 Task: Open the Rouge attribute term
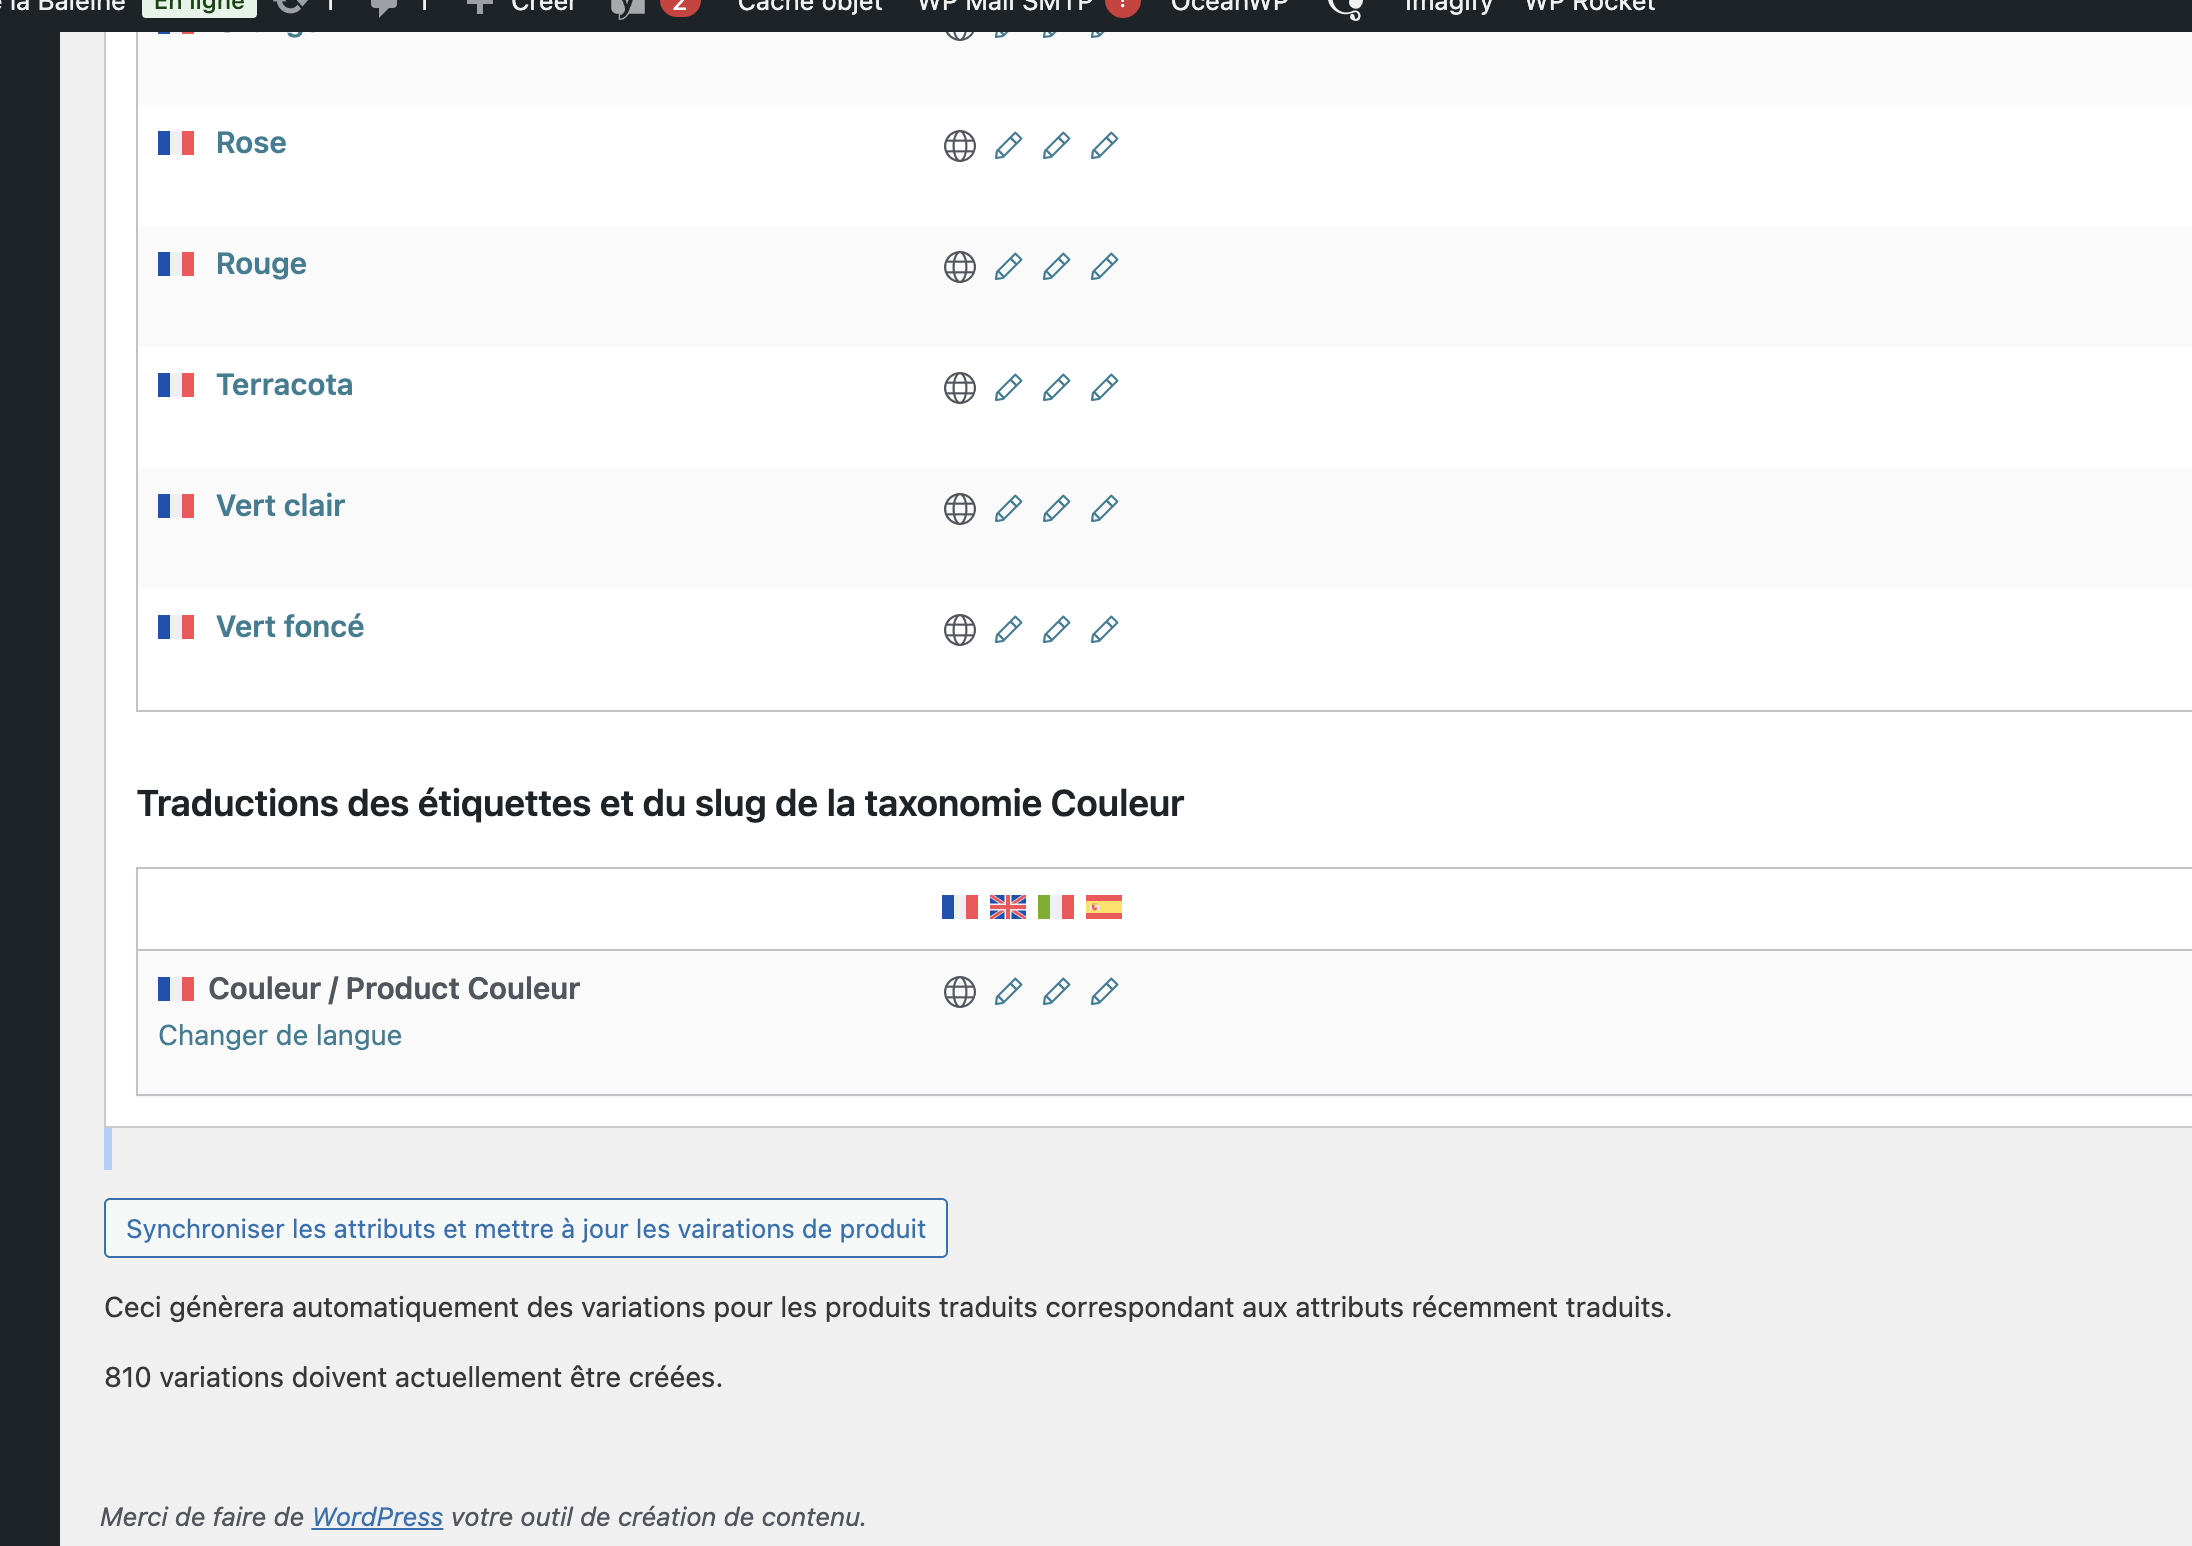tap(261, 264)
